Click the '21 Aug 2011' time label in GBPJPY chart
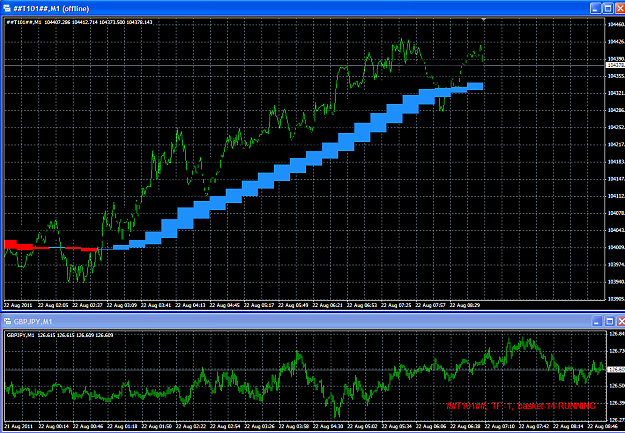 coord(18,427)
